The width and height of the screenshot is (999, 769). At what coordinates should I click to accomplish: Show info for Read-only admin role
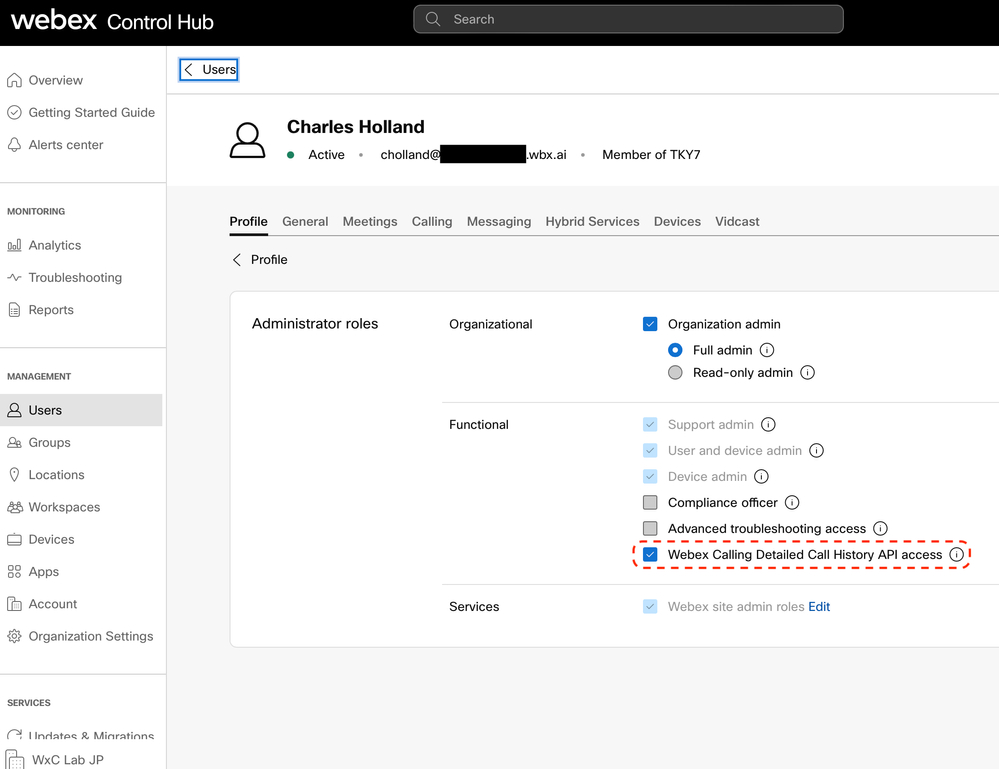point(807,373)
